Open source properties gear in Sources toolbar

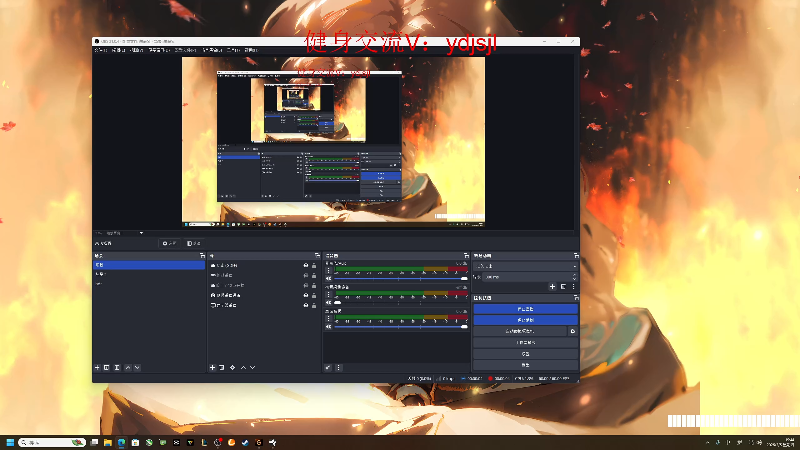click(233, 367)
